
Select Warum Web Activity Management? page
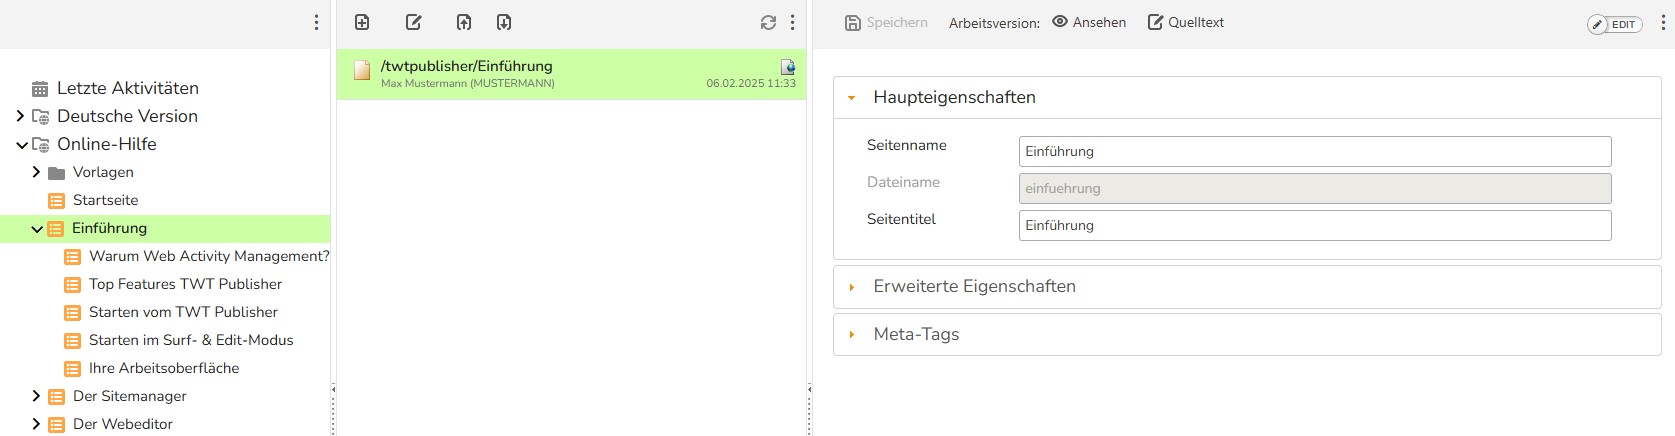209,256
